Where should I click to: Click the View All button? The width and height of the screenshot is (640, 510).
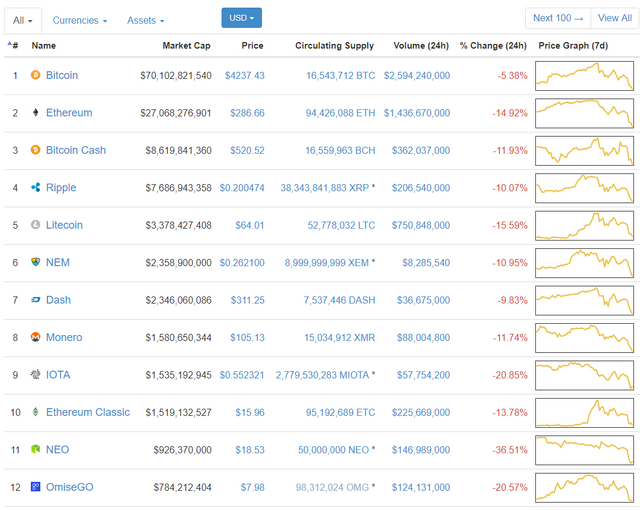tap(615, 18)
